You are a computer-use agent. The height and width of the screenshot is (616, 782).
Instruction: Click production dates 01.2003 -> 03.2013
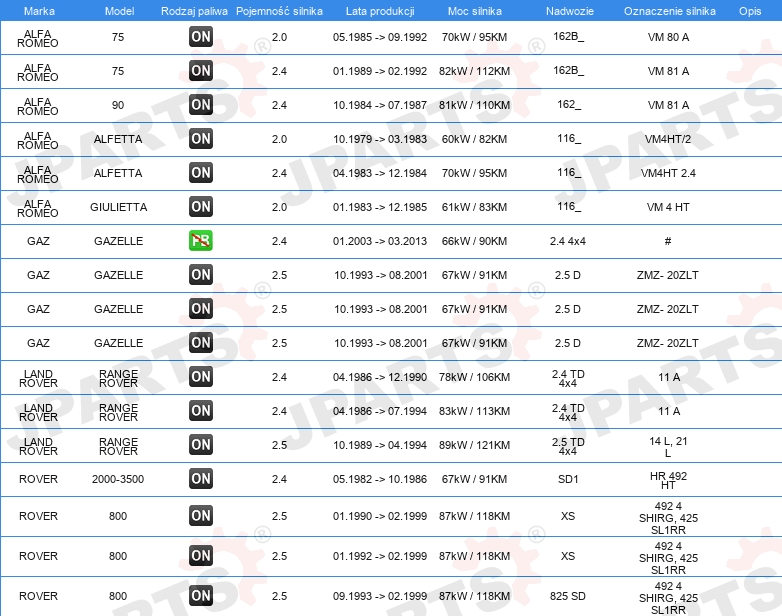coord(380,241)
